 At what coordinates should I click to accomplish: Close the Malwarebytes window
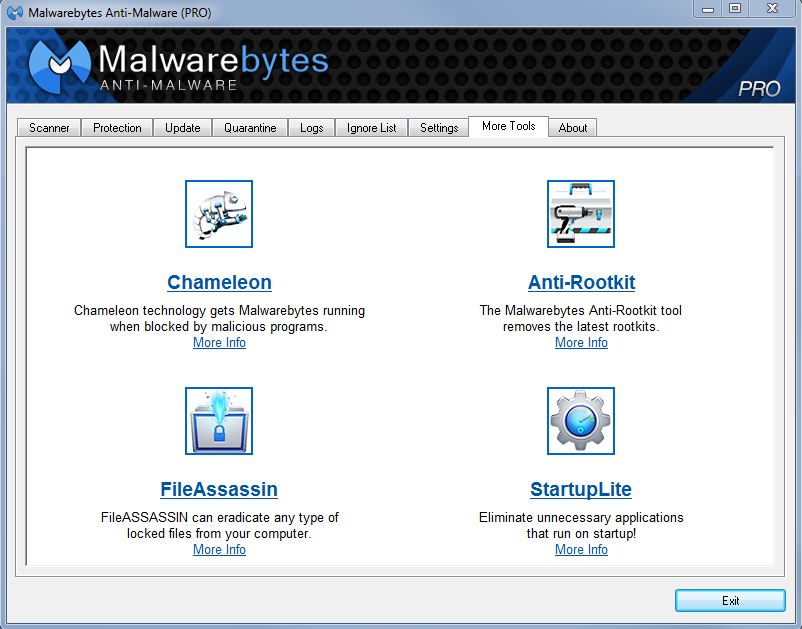tap(773, 9)
